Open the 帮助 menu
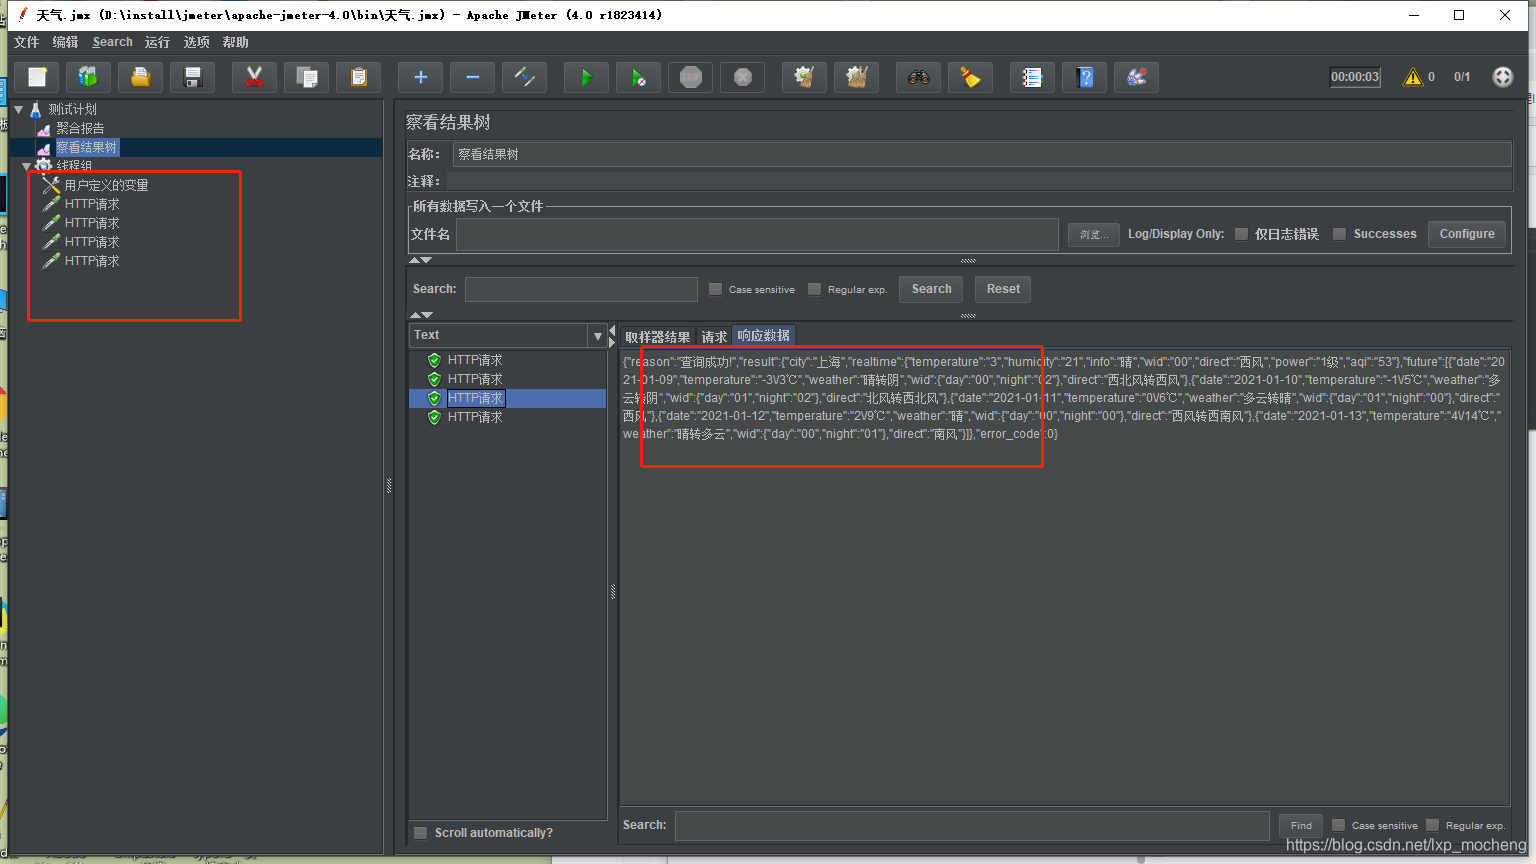 tap(235, 42)
